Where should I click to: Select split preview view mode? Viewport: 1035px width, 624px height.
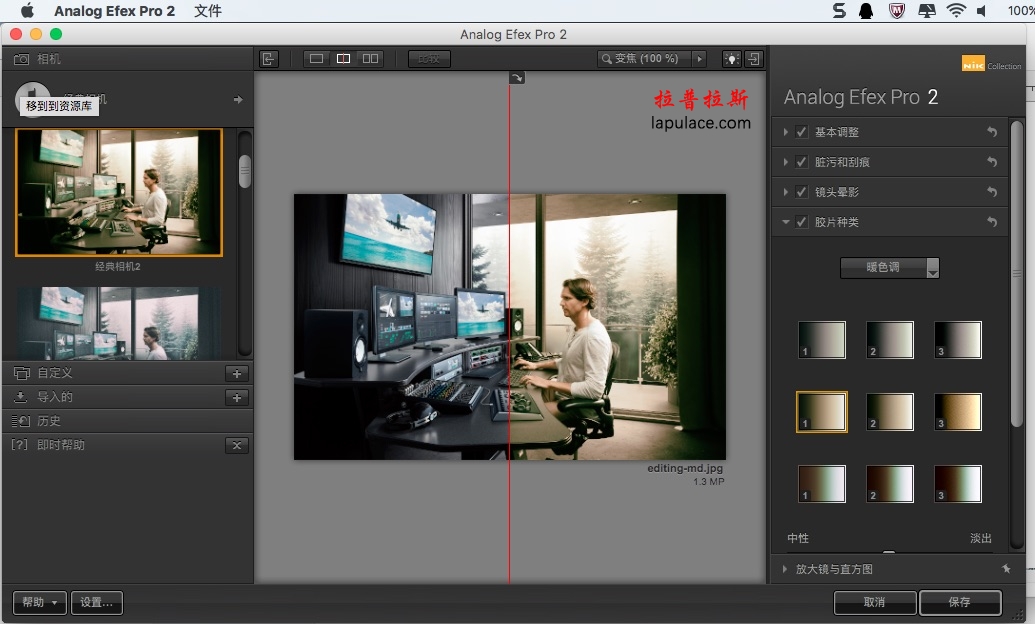pyautogui.click(x=343, y=59)
